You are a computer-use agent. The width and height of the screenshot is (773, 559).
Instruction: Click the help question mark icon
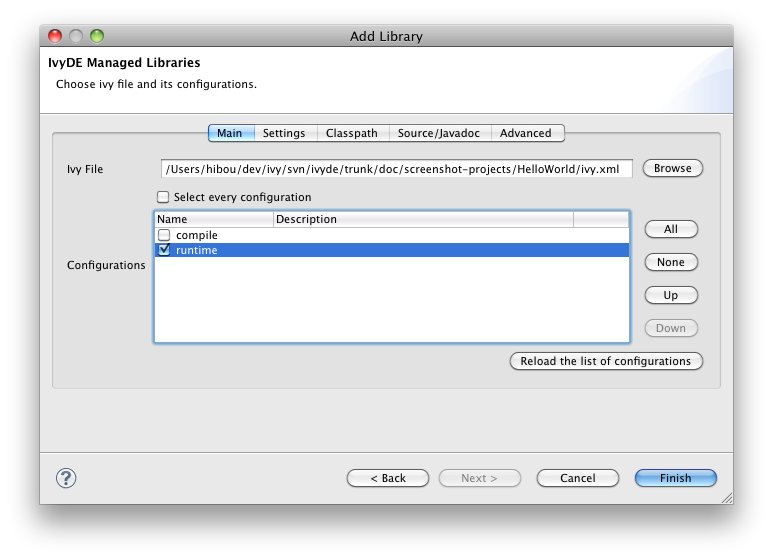point(68,478)
